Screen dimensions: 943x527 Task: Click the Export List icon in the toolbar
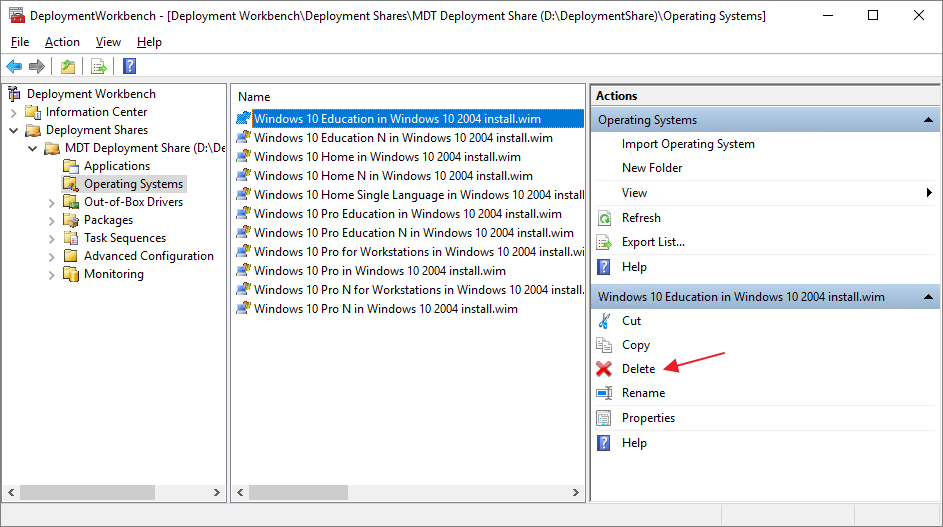tap(98, 67)
